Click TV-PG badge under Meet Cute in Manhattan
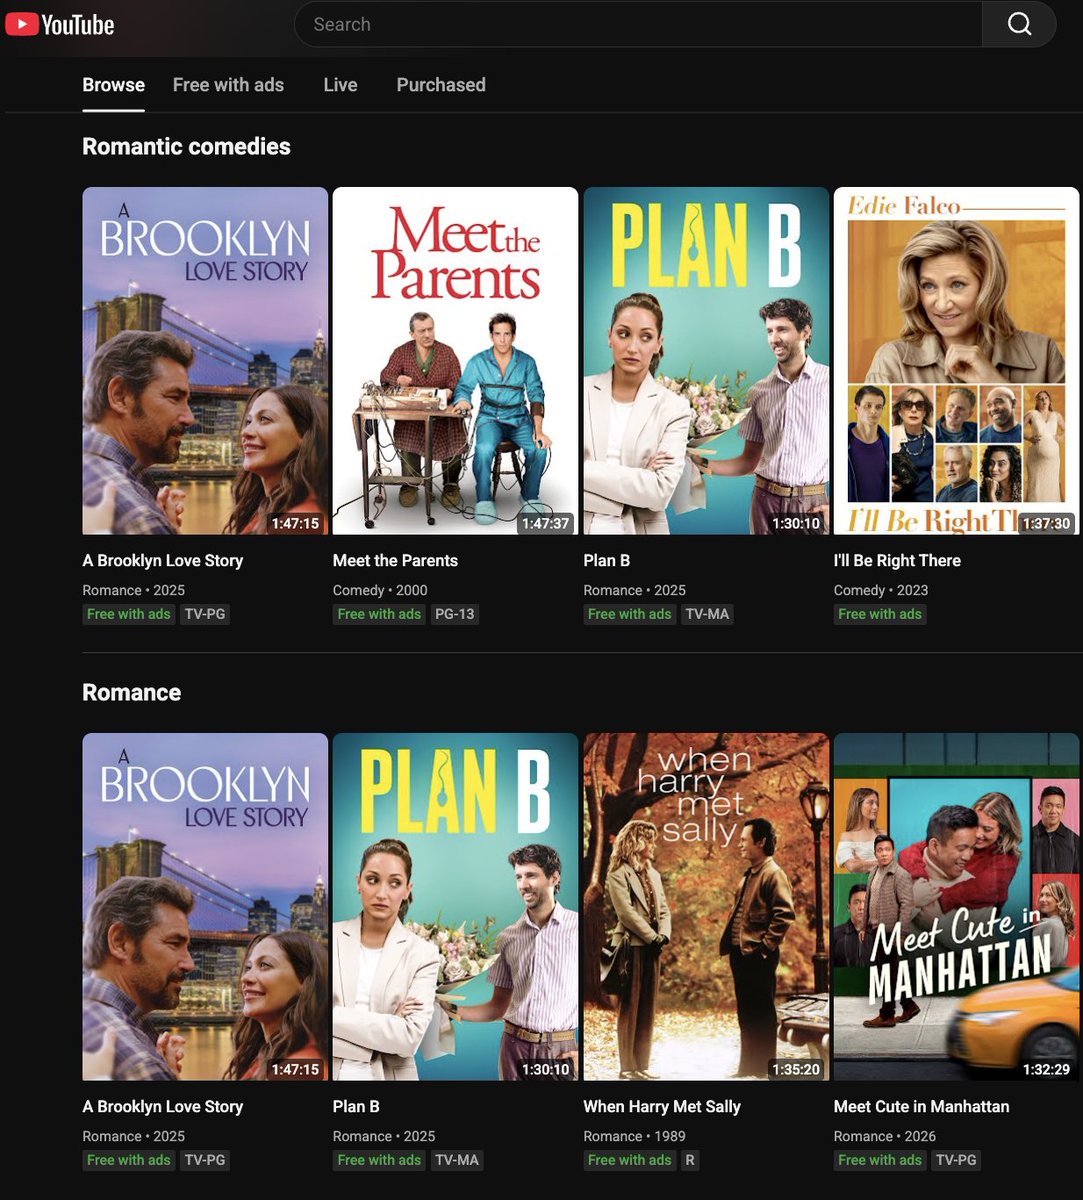Viewport: 1083px width, 1200px height. point(956,1160)
